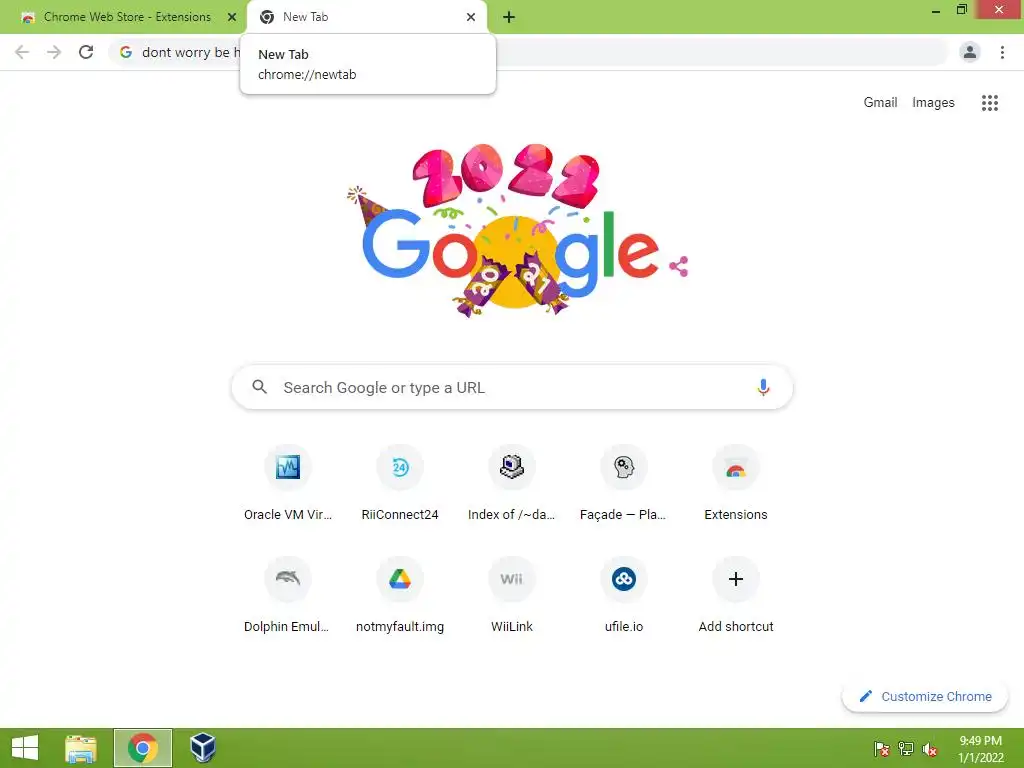1024x768 pixels.
Task: Focus the Search Google or type a URL box
Action: pos(512,387)
